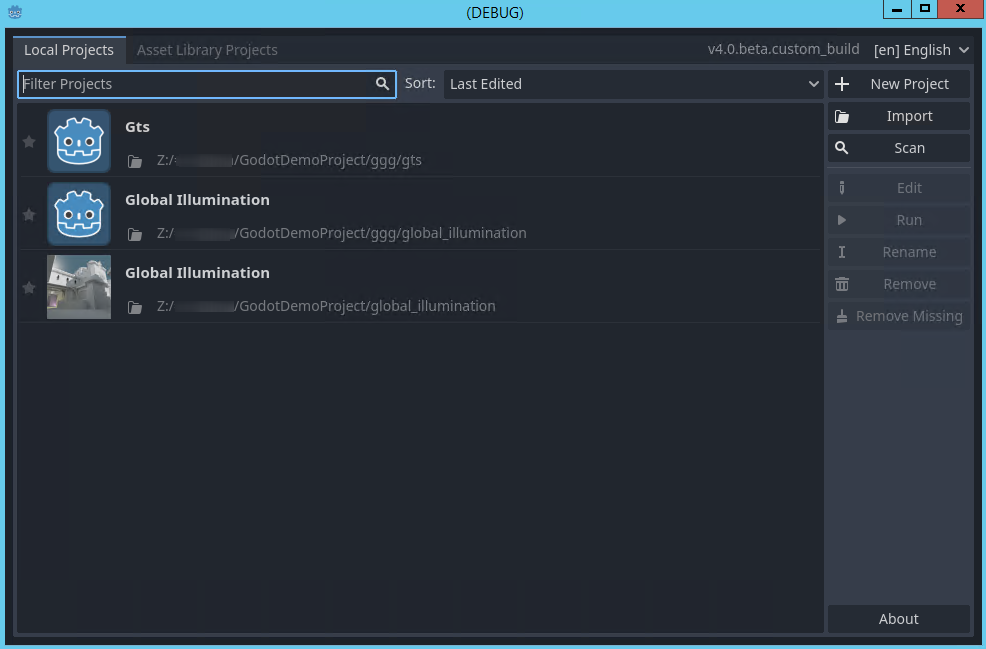Expand the Sort dropdown chevron arrow
Viewport: 986px width, 649px height.
(813, 84)
